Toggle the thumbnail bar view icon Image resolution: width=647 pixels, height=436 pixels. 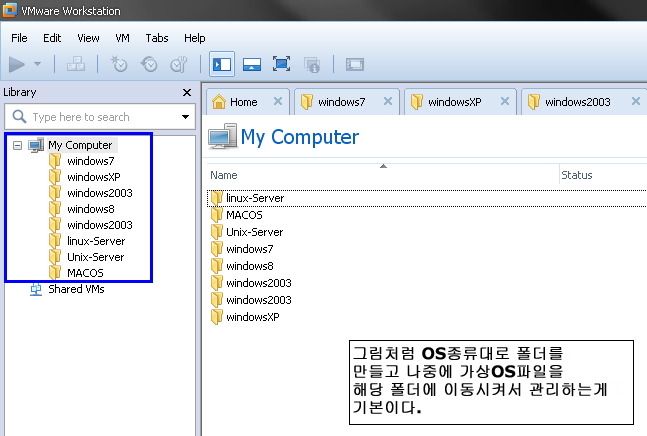[x=252, y=64]
